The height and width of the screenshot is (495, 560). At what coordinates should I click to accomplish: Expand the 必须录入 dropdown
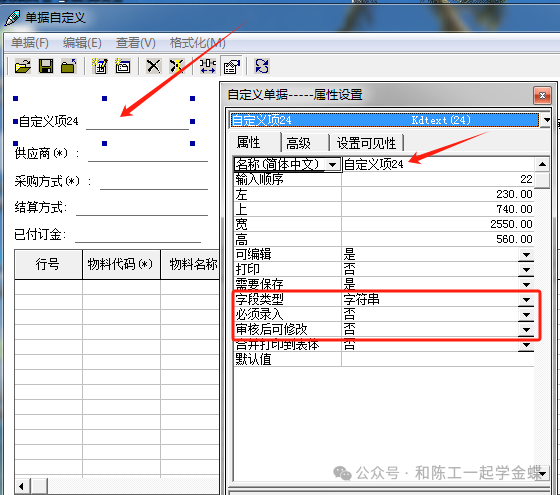pos(526,315)
